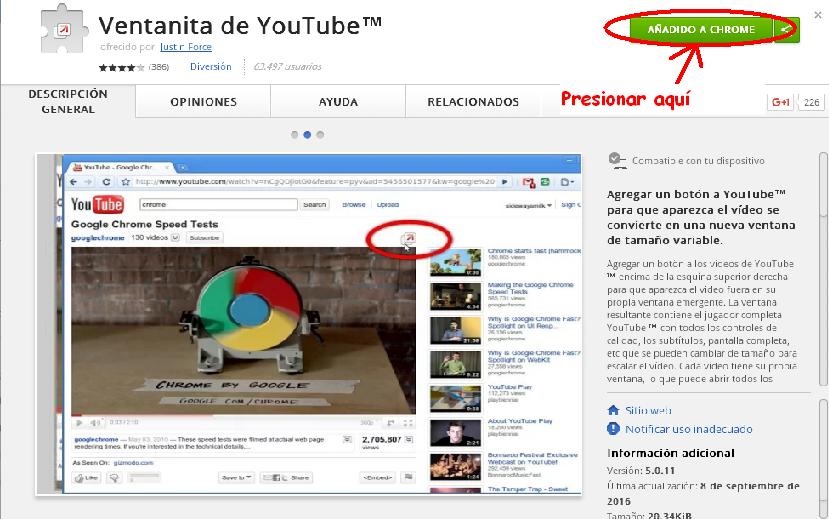This screenshot has height=519, width=829.
Task: Select the first carousel dot indicator
Action: coord(294,134)
